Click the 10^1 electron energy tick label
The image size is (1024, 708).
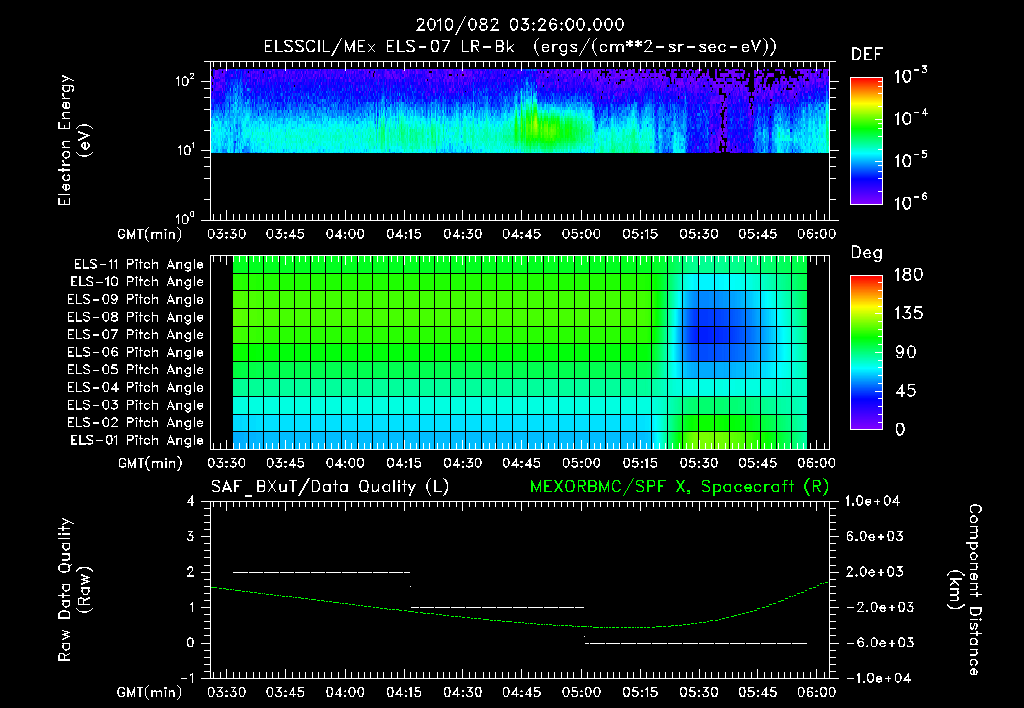[x=185, y=150]
